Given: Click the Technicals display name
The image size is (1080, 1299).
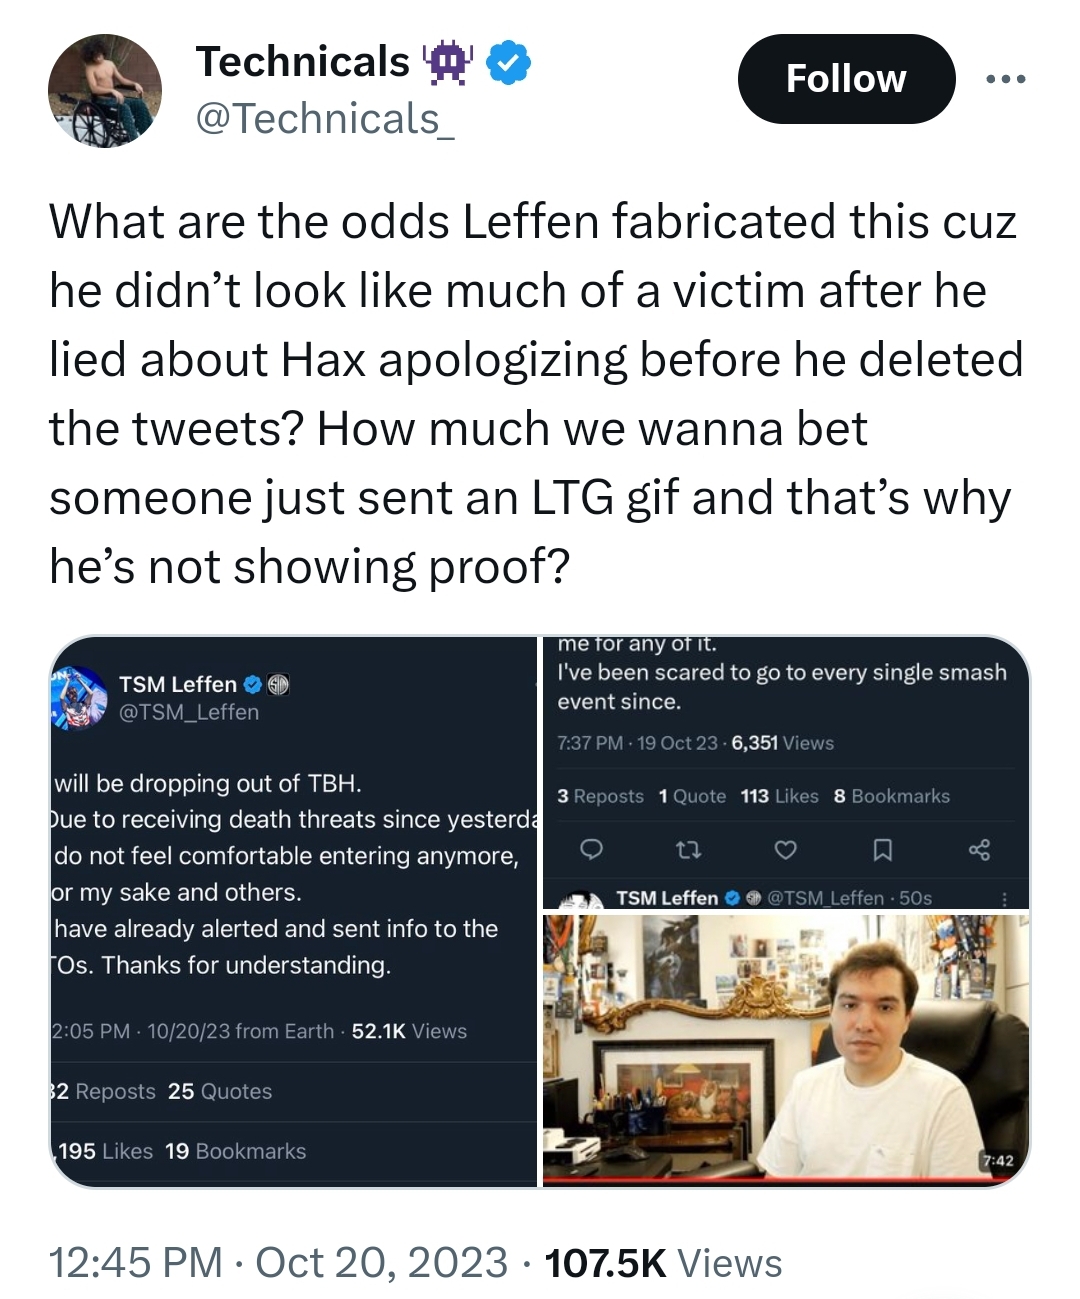Looking at the screenshot, I should click(303, 62).
